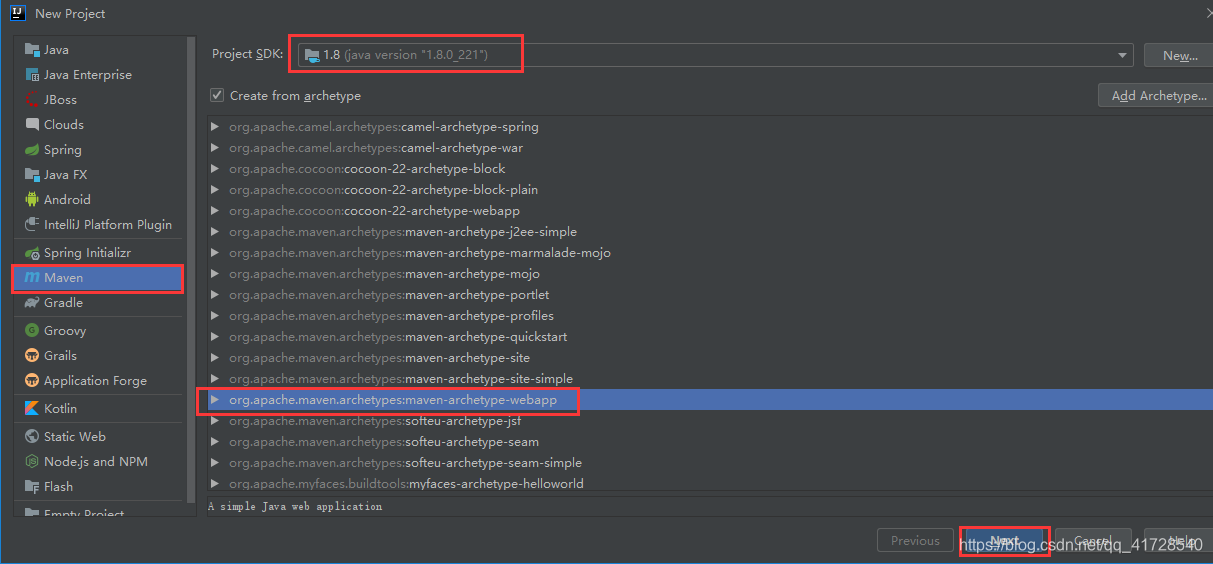
Task: Expand maven-archetype-quickstart node
Action: coord(215,337)
